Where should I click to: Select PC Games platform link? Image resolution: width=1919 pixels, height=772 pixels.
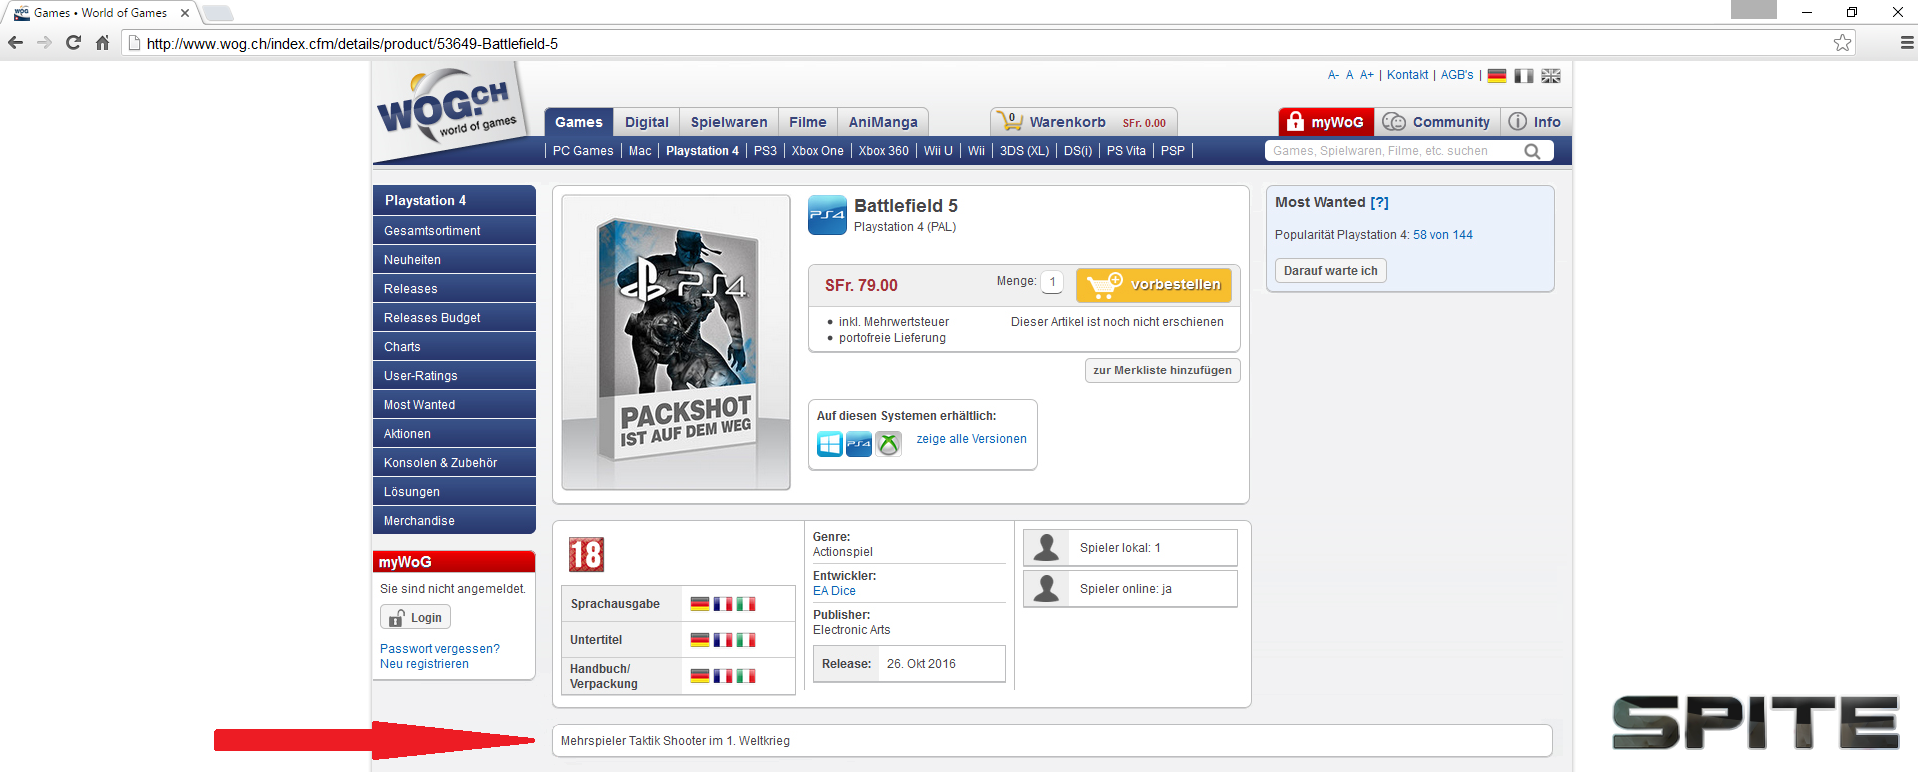pyautogui.click(x=583, y=151)
